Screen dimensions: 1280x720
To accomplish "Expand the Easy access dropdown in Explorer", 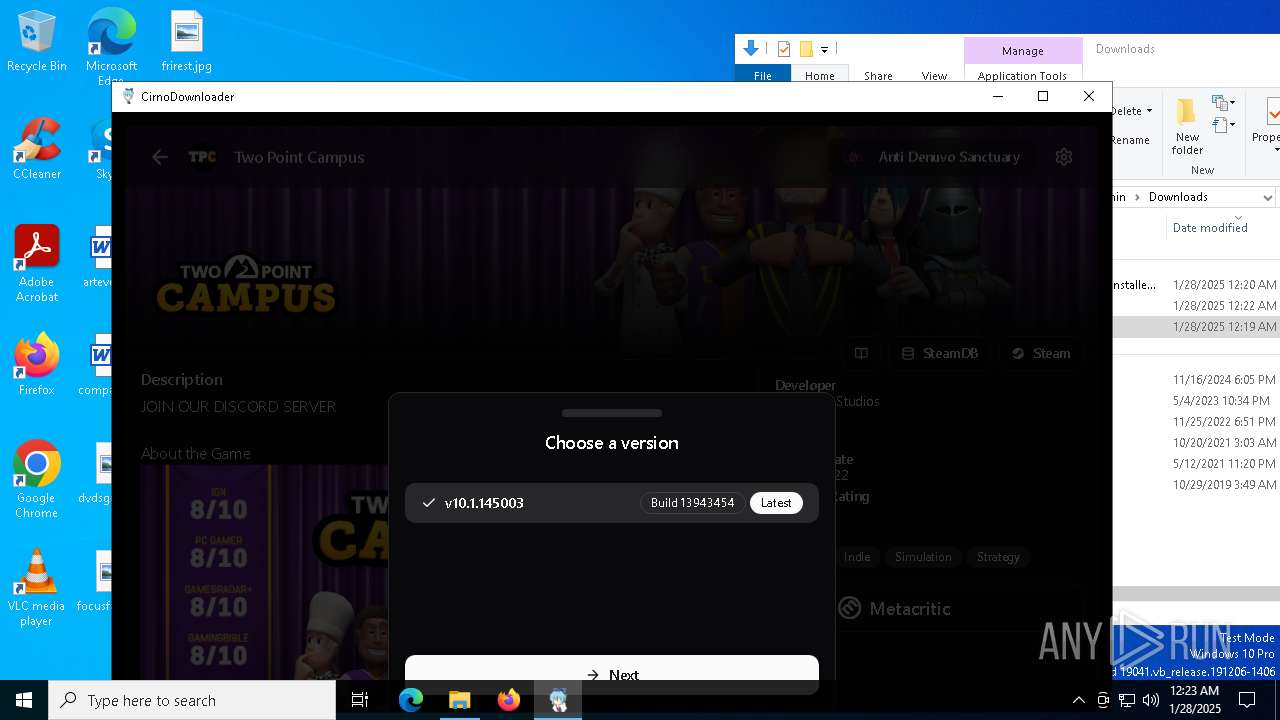I will [1223, 125].
